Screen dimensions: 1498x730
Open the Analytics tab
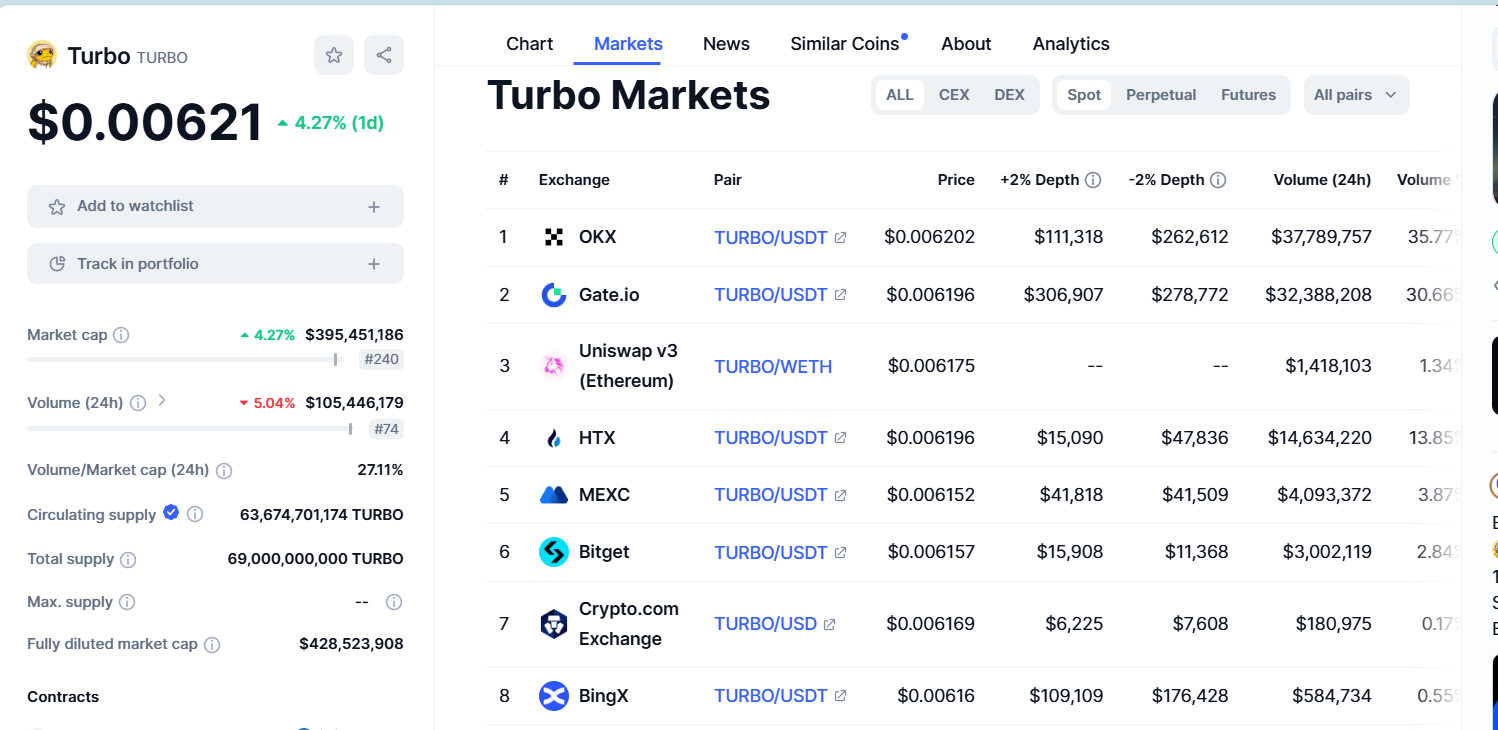[1071, 44]
